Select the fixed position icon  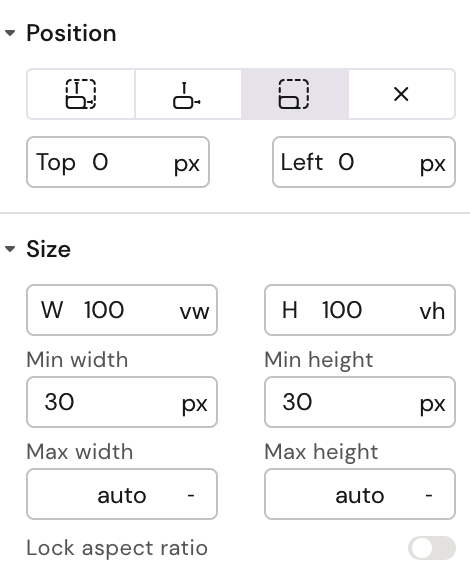coord(295,94)
